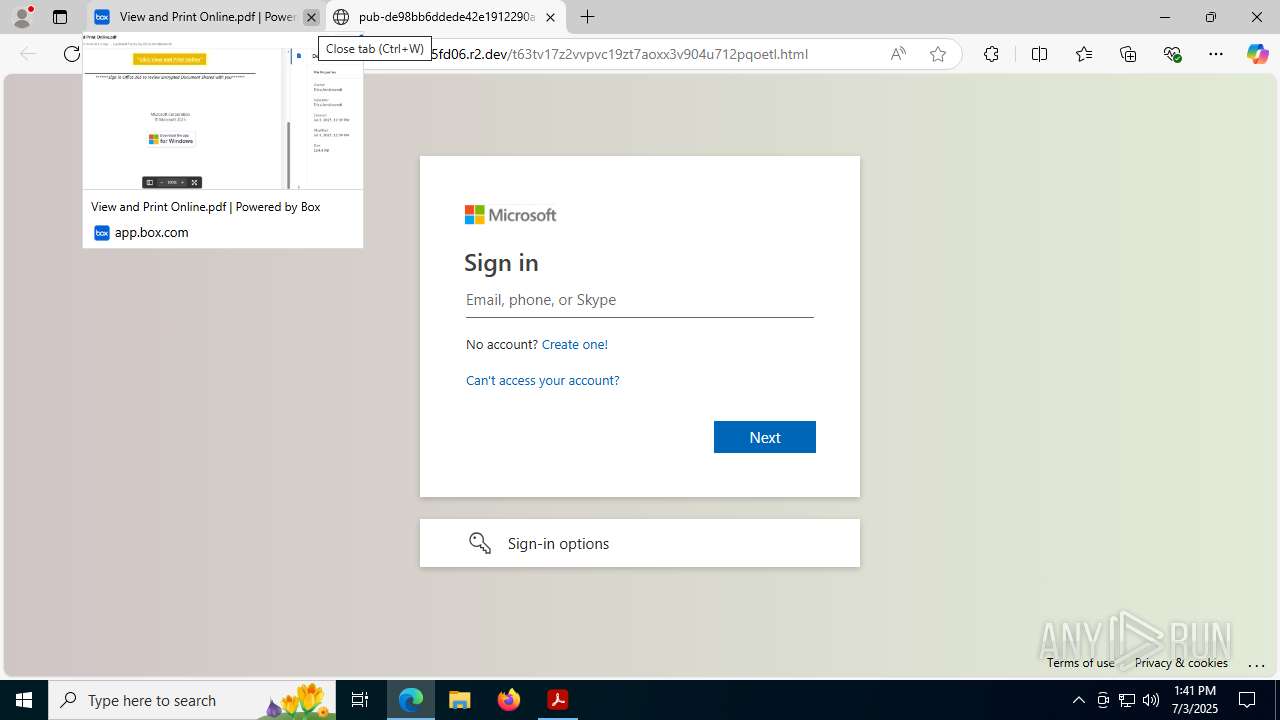Click the address bar URL
The height and width of the screenshot is (720, 1280).
618,54
